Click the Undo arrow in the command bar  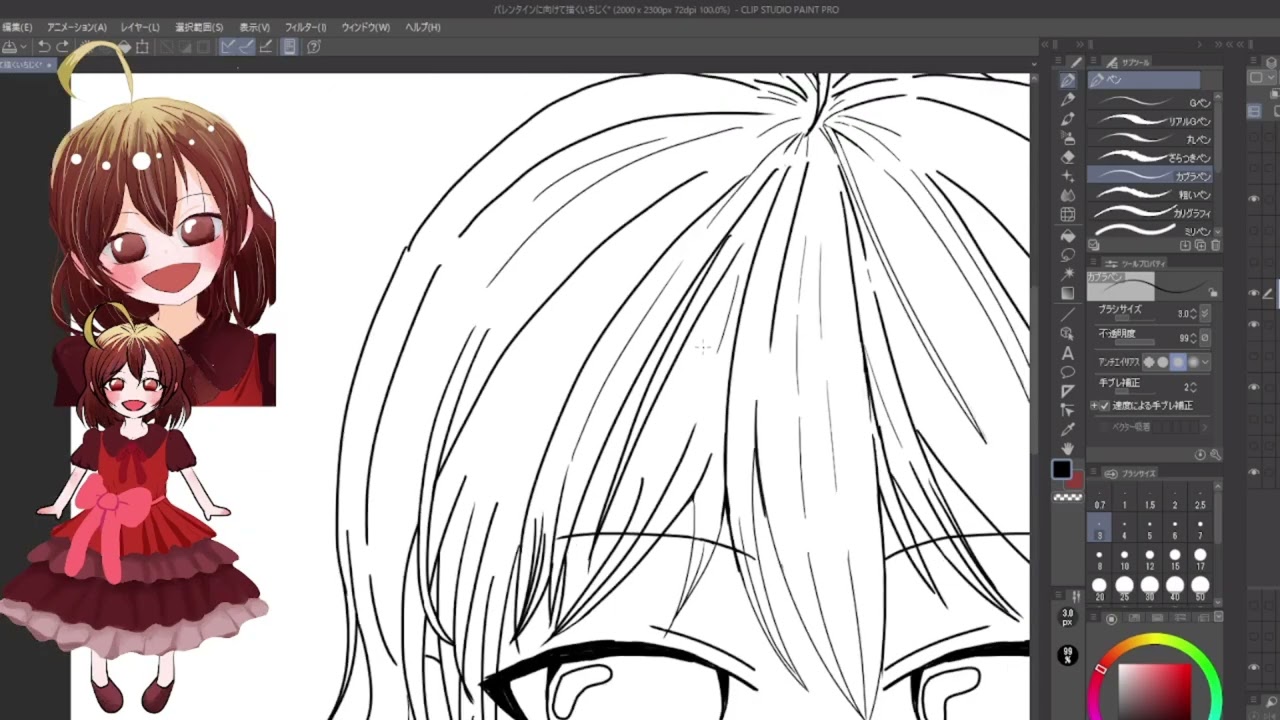click(44, 46)
